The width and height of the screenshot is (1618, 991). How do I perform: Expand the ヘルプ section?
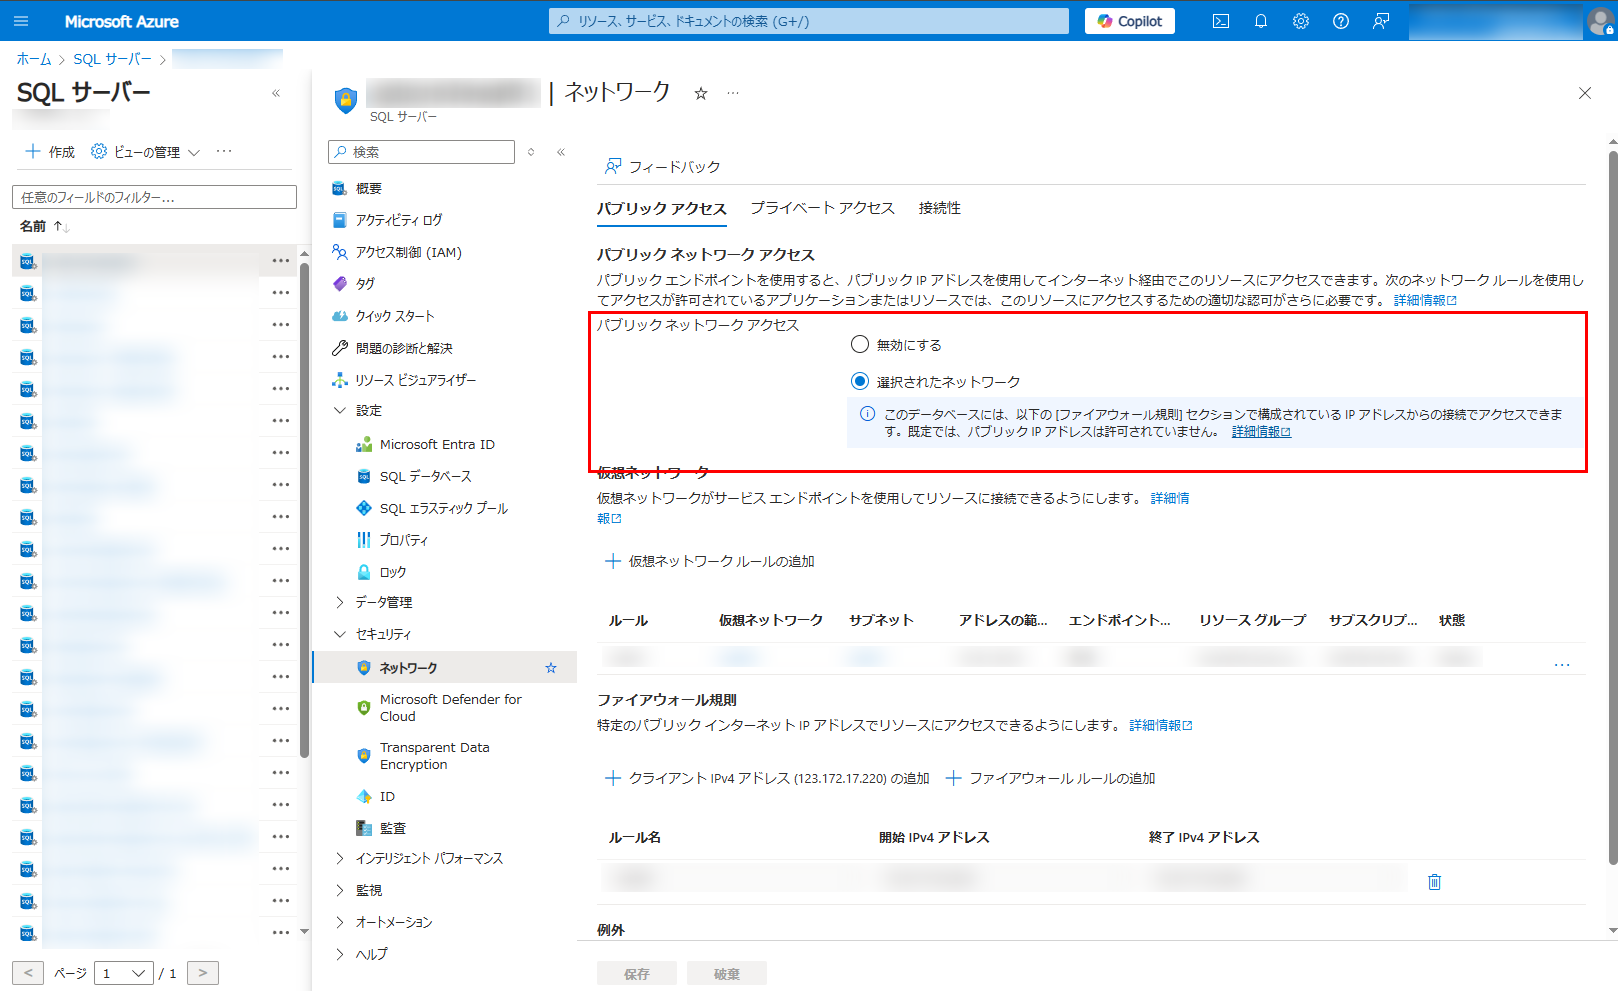coord(340,954)
